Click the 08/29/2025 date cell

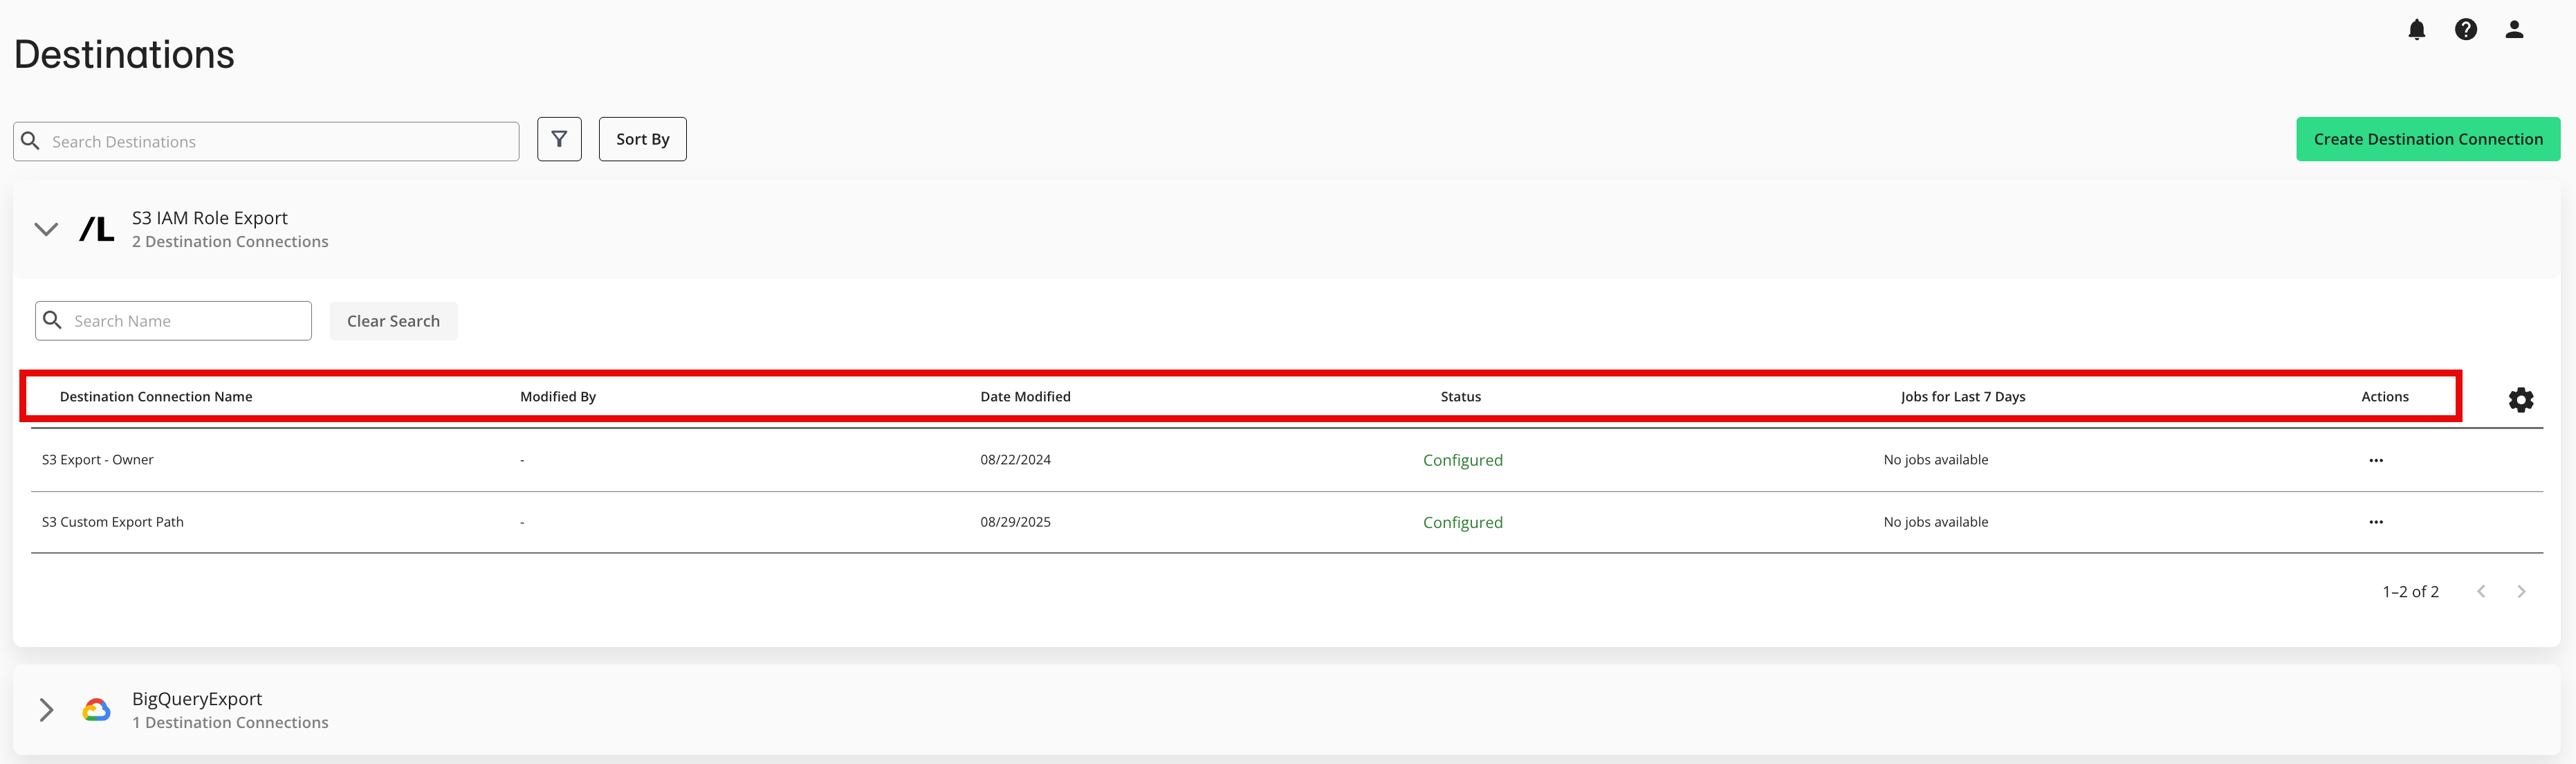(x=1015, y=522)
